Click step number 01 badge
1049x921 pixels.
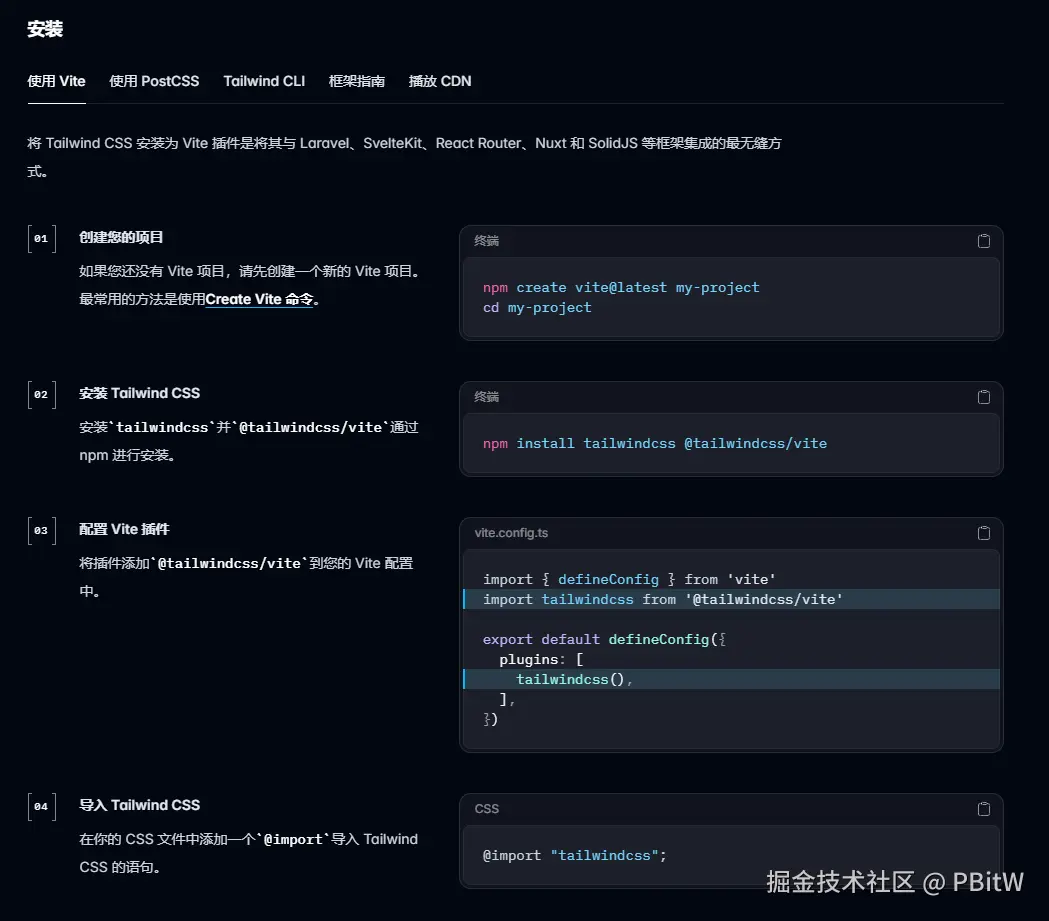click(41, 239)
